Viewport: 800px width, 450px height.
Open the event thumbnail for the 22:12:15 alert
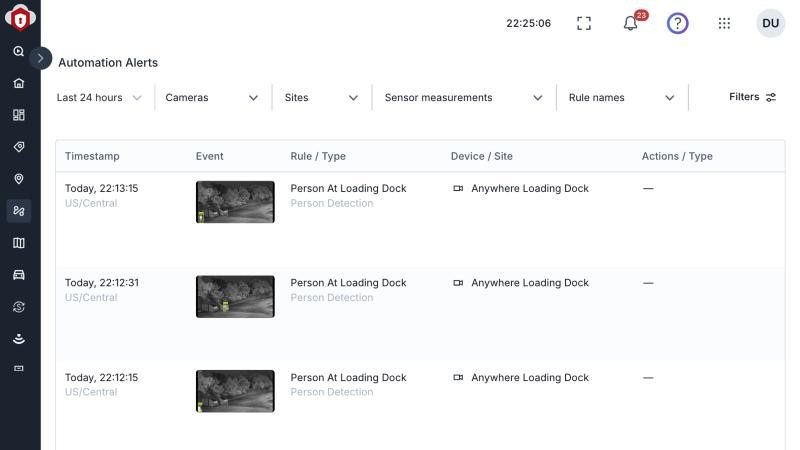[x=235, y=391]
